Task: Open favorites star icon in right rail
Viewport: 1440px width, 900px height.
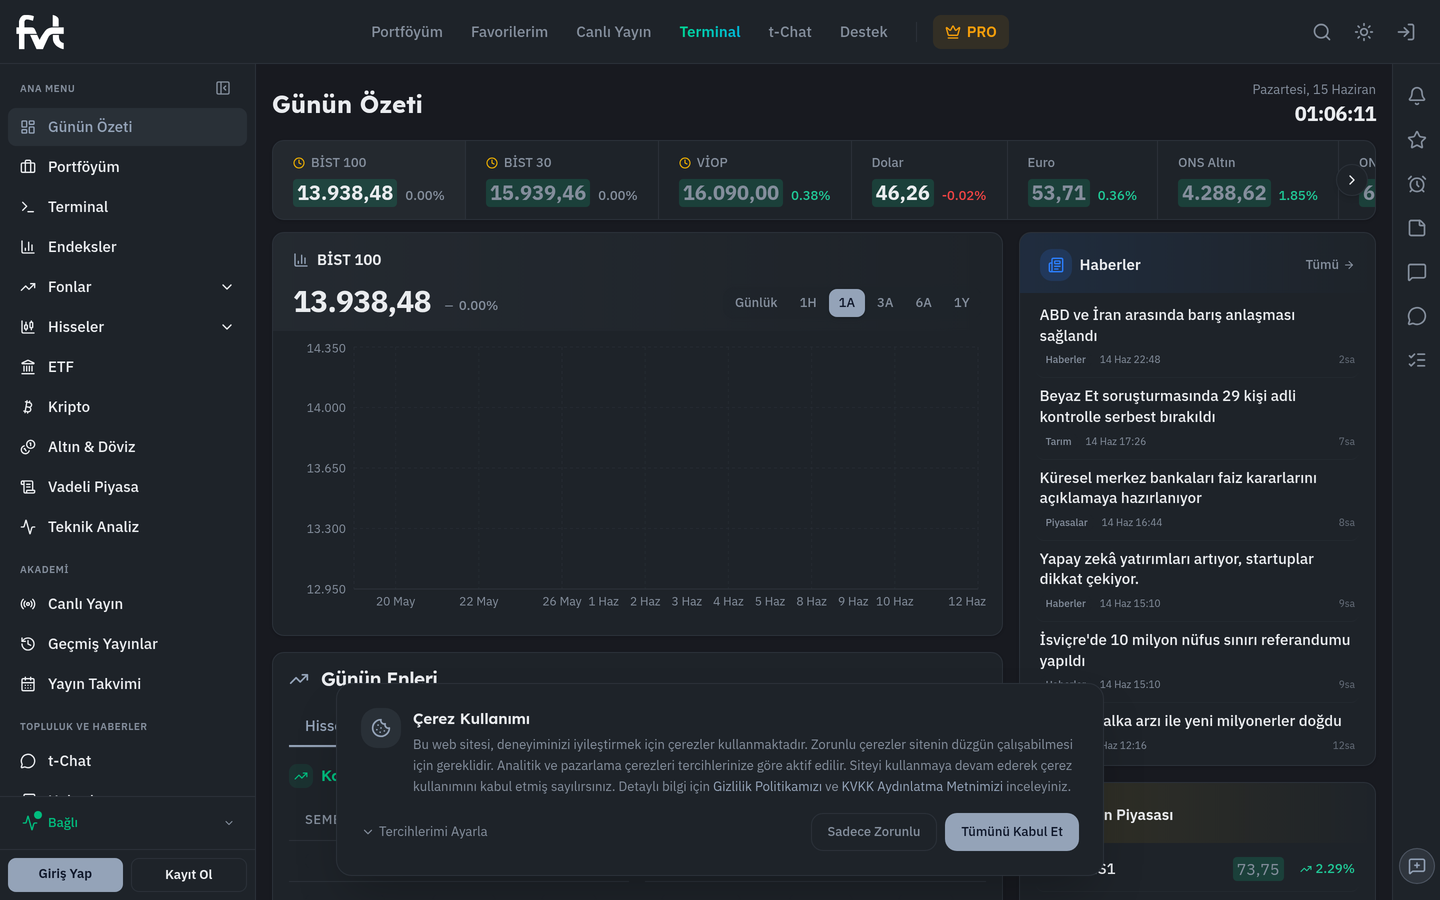Action: [x=1416, y=140]
